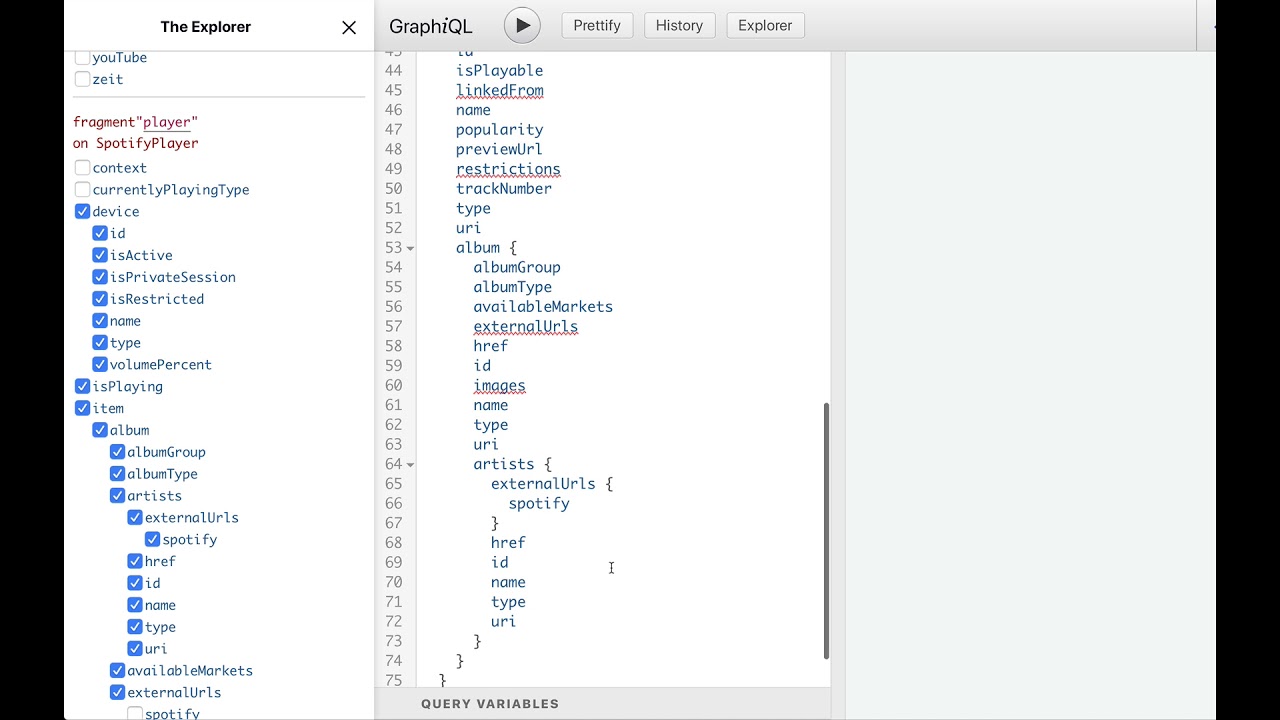Click SpotifyPlayer type name in explorer
The image size is (1280, 720).
[147, 143]
